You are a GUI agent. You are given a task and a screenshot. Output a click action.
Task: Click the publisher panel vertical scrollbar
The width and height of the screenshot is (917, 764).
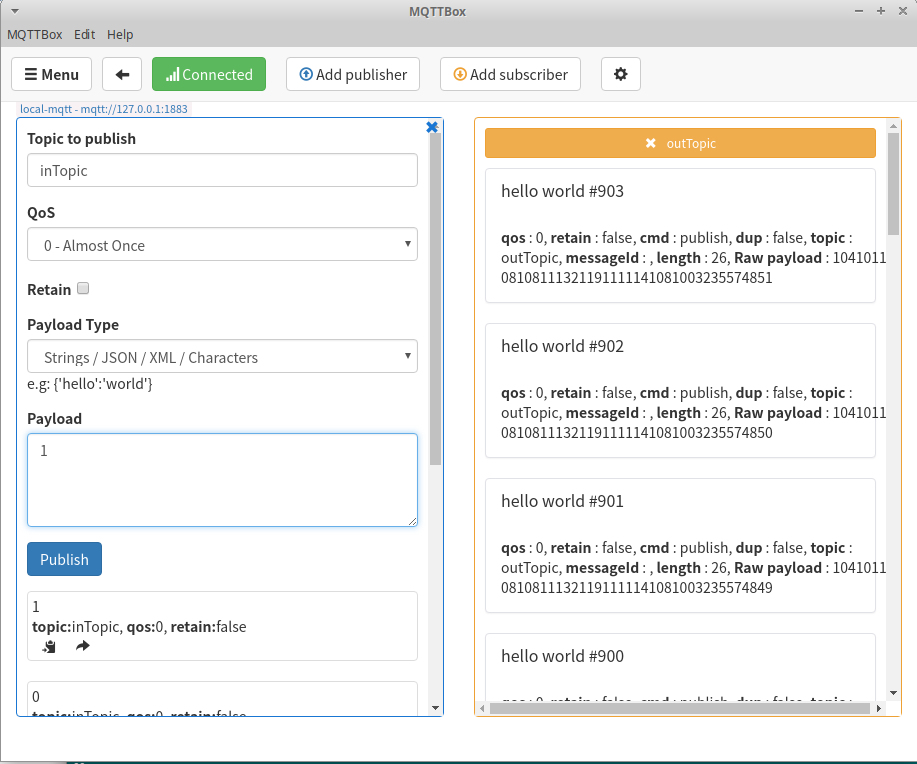[x=435, y=300]
